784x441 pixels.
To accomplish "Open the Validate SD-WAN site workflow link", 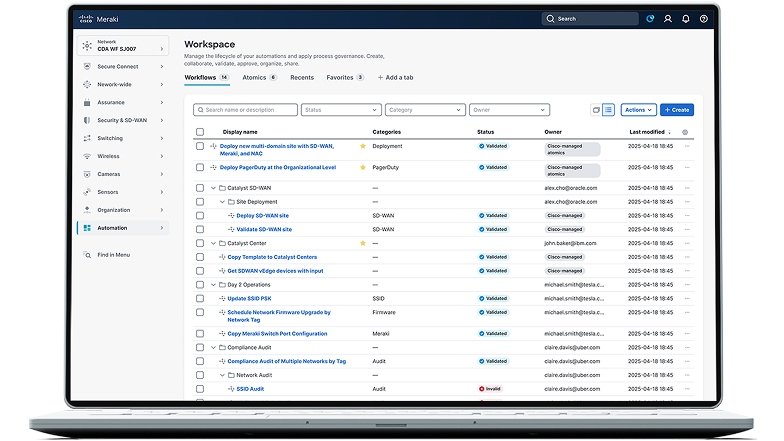I will 264,229.
